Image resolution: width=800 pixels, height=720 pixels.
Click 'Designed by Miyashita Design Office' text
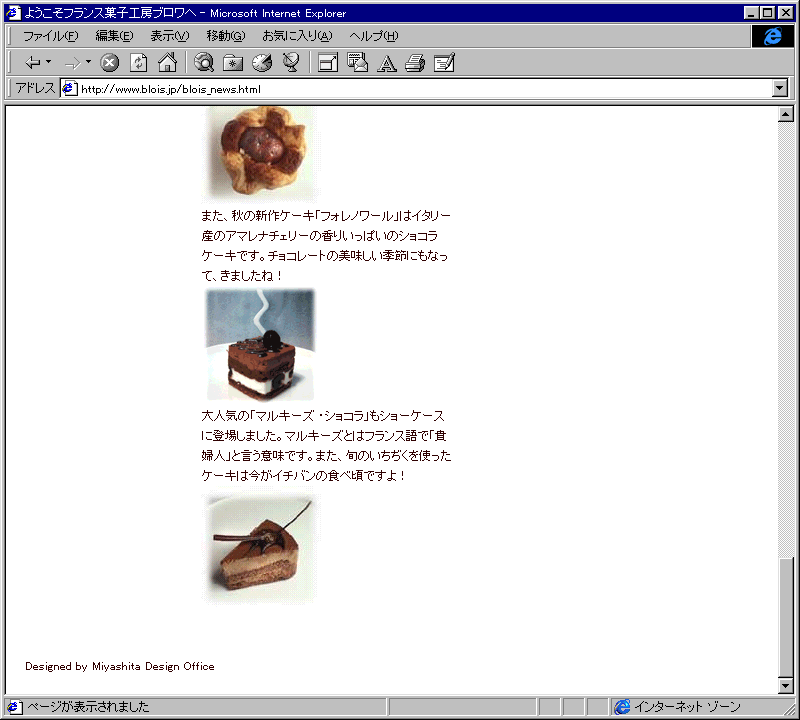120,666
